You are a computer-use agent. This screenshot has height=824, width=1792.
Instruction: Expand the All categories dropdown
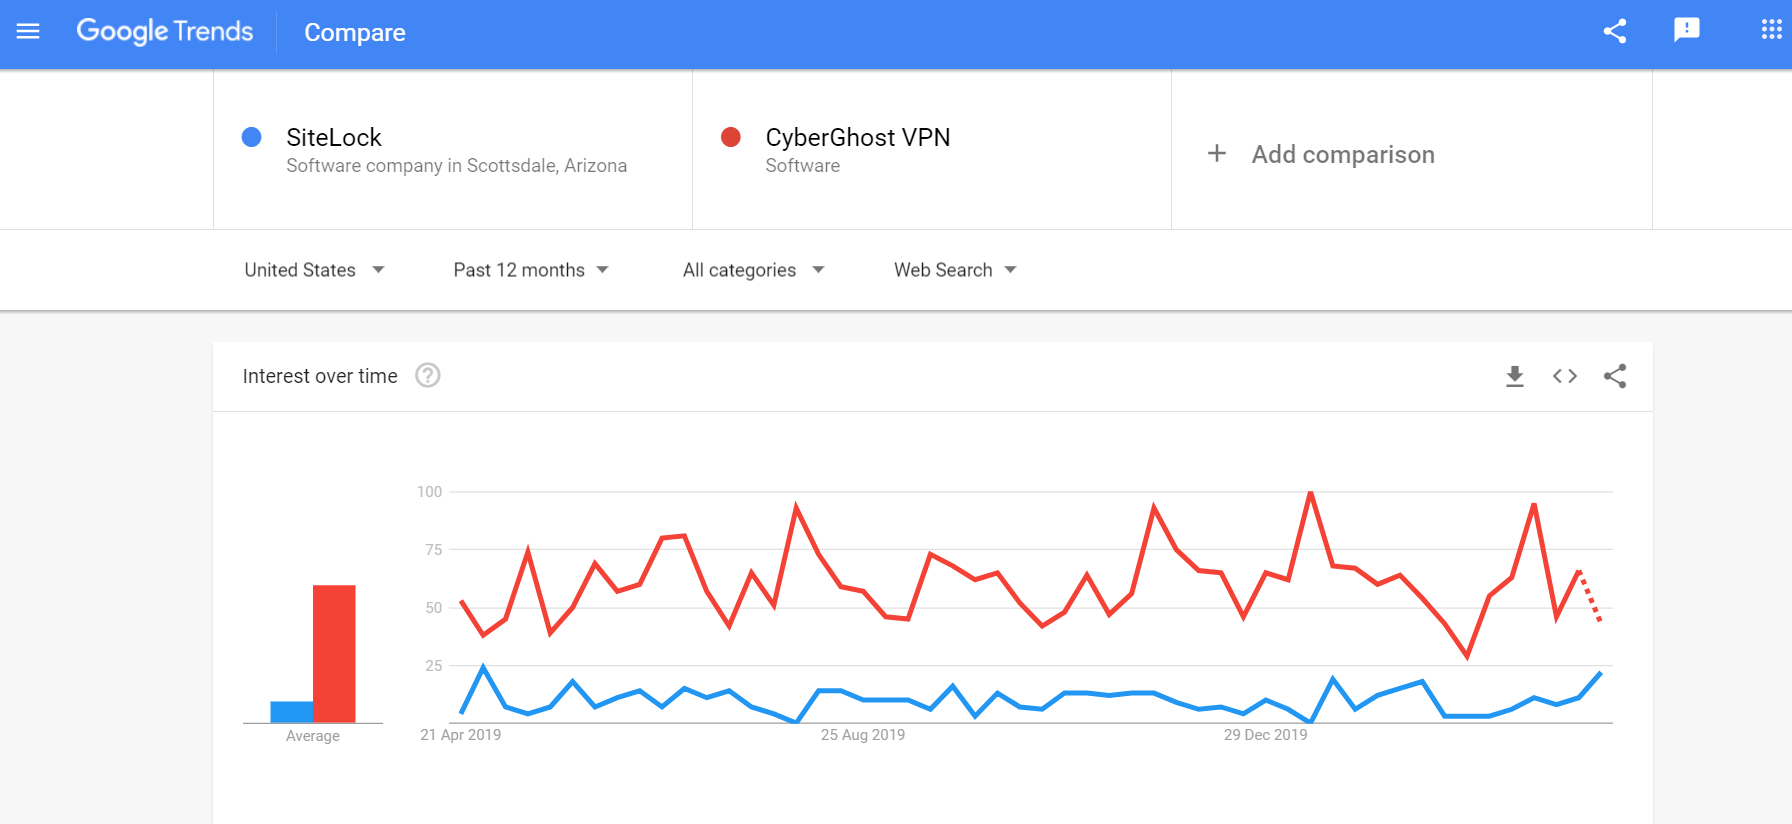[754, 270]
